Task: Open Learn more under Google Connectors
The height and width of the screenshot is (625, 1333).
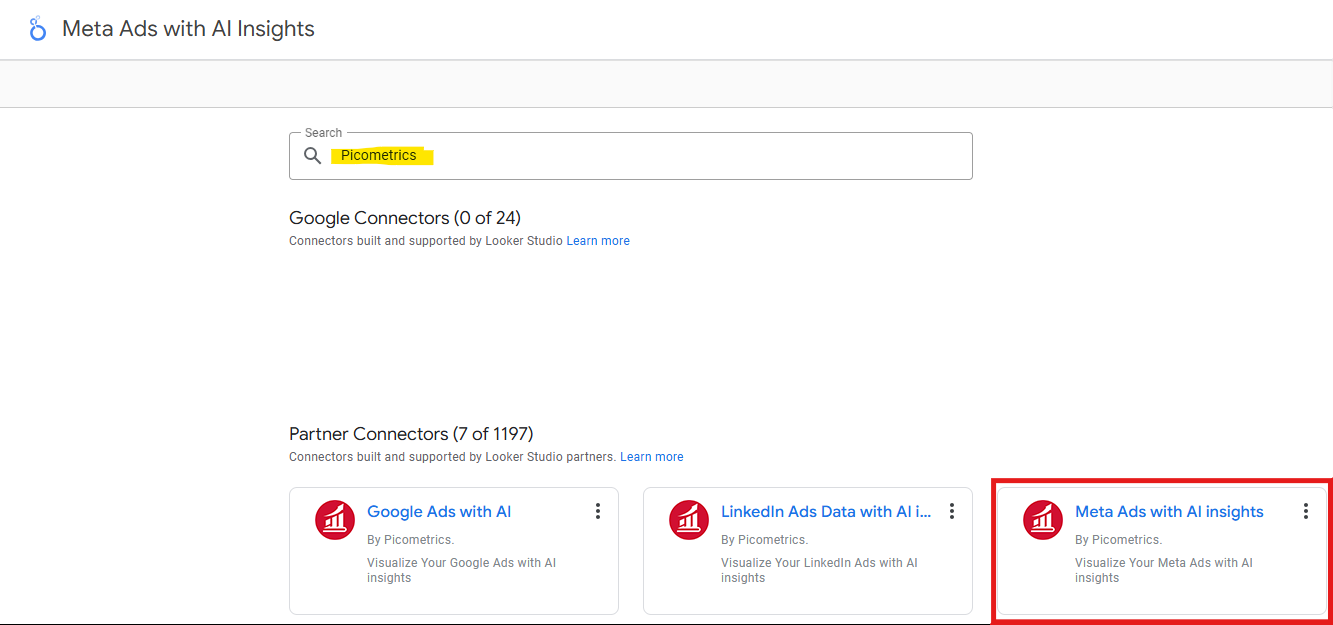Action: pos(598,241)
